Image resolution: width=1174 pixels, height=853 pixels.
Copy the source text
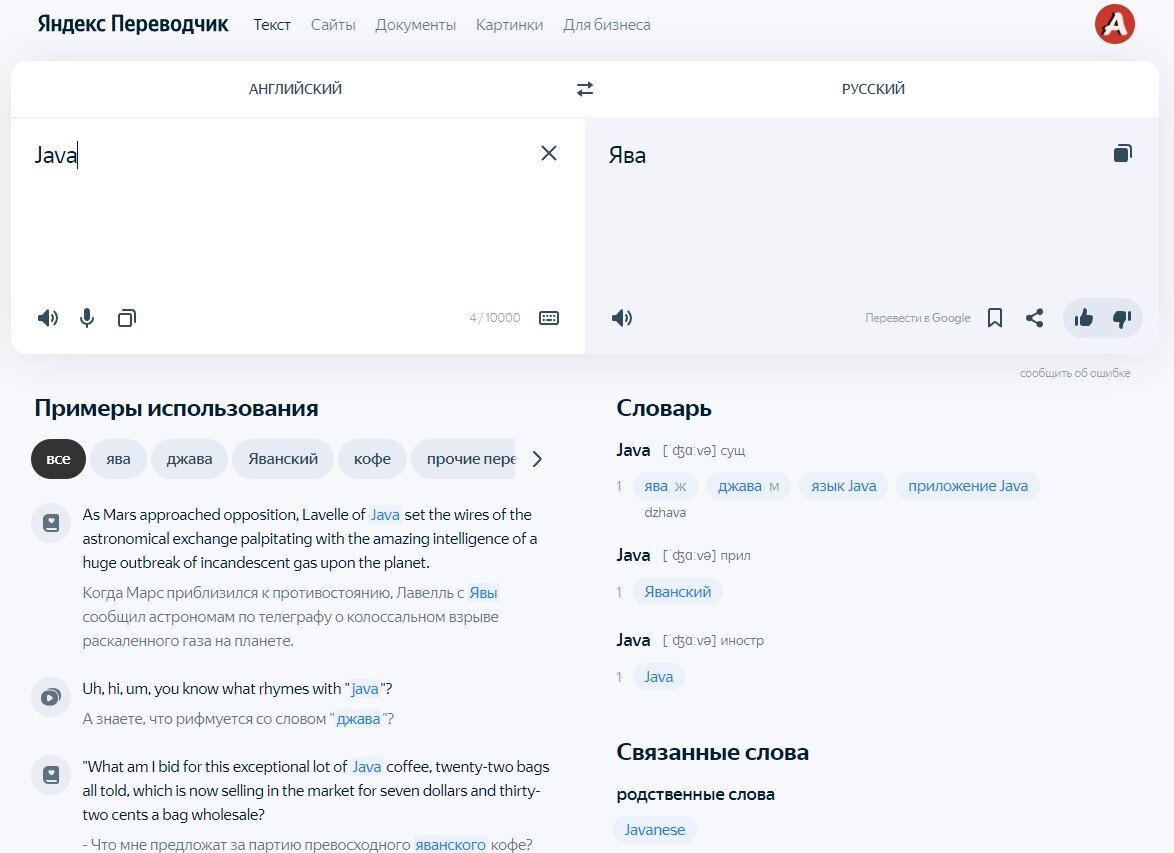pos(127,318)
